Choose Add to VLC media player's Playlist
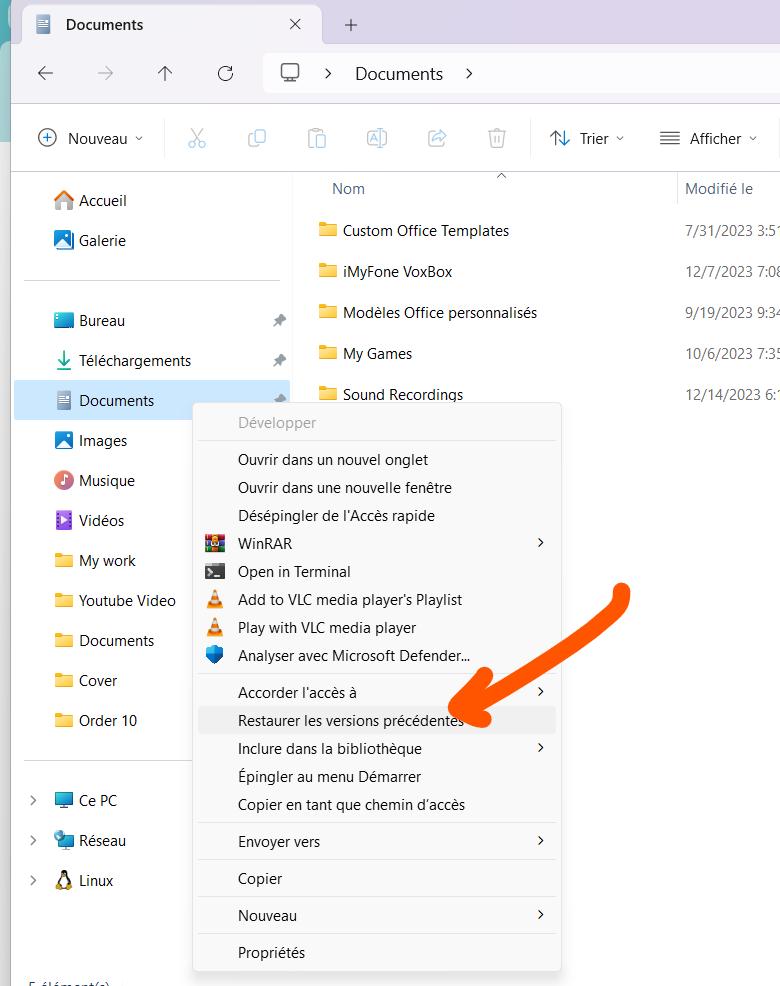Image resolution: width=780 pixels, height=986 pixels. tap(377, 600)
